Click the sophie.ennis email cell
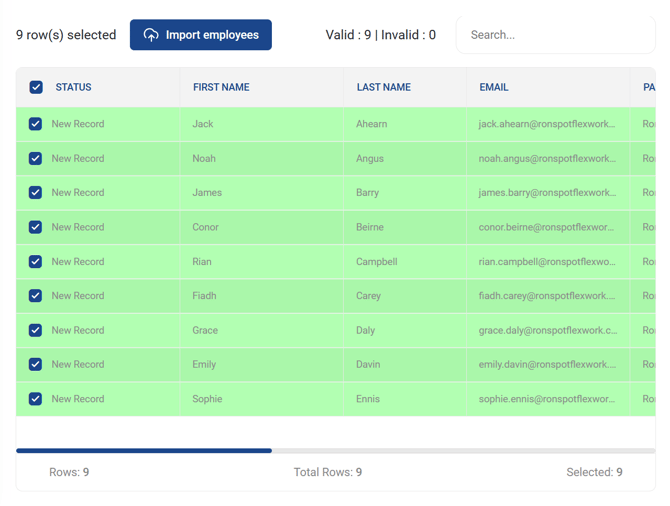Viewport: 670px width, 506px height. point(547,399)
